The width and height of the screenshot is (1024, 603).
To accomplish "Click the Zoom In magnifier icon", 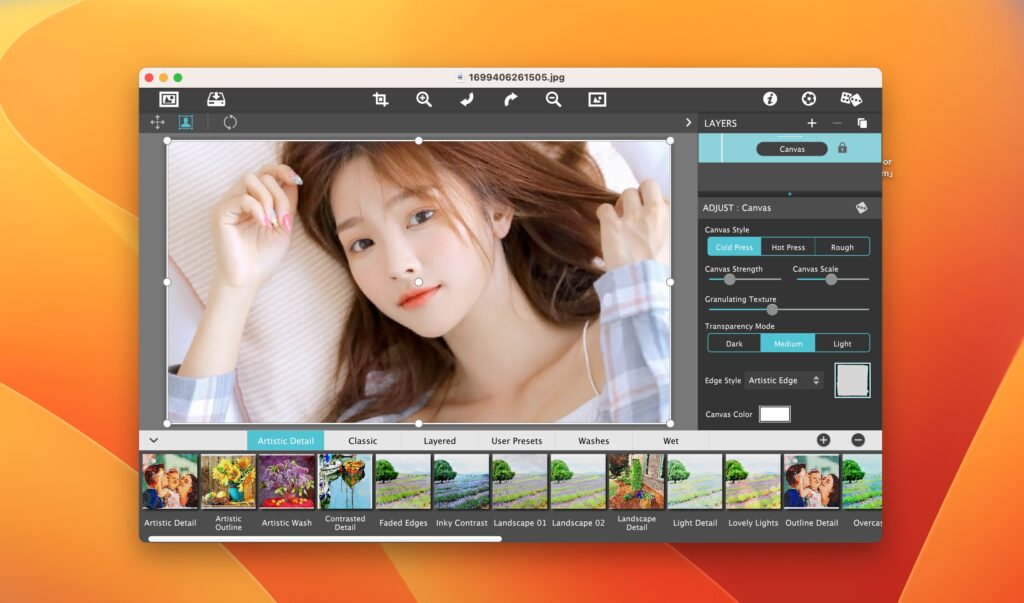I will pyautogui.click(x=423, y=99).
